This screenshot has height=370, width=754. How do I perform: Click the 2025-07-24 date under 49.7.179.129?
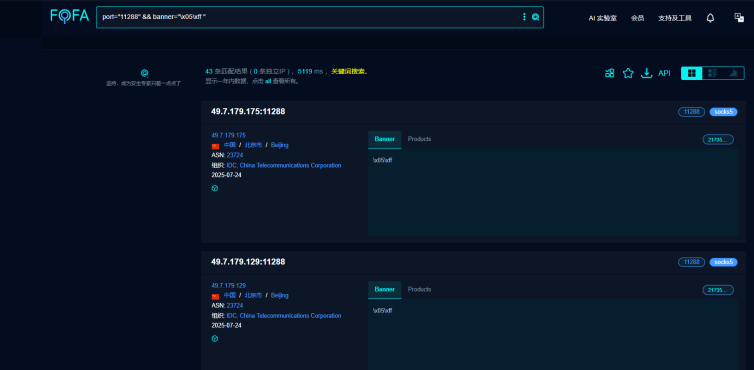coord(226,326)
